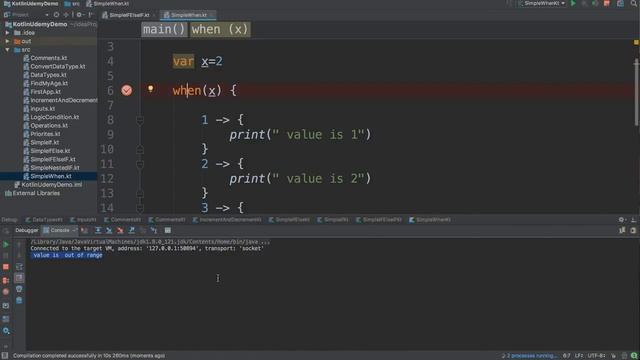Click scroll-from-source icon in Project panel header

(56, 15)
